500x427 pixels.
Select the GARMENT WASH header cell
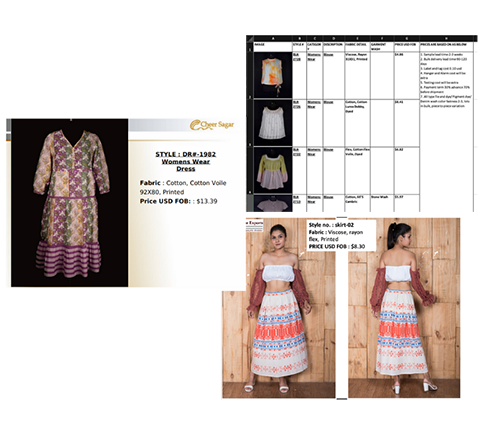click(x=382, y=47)
